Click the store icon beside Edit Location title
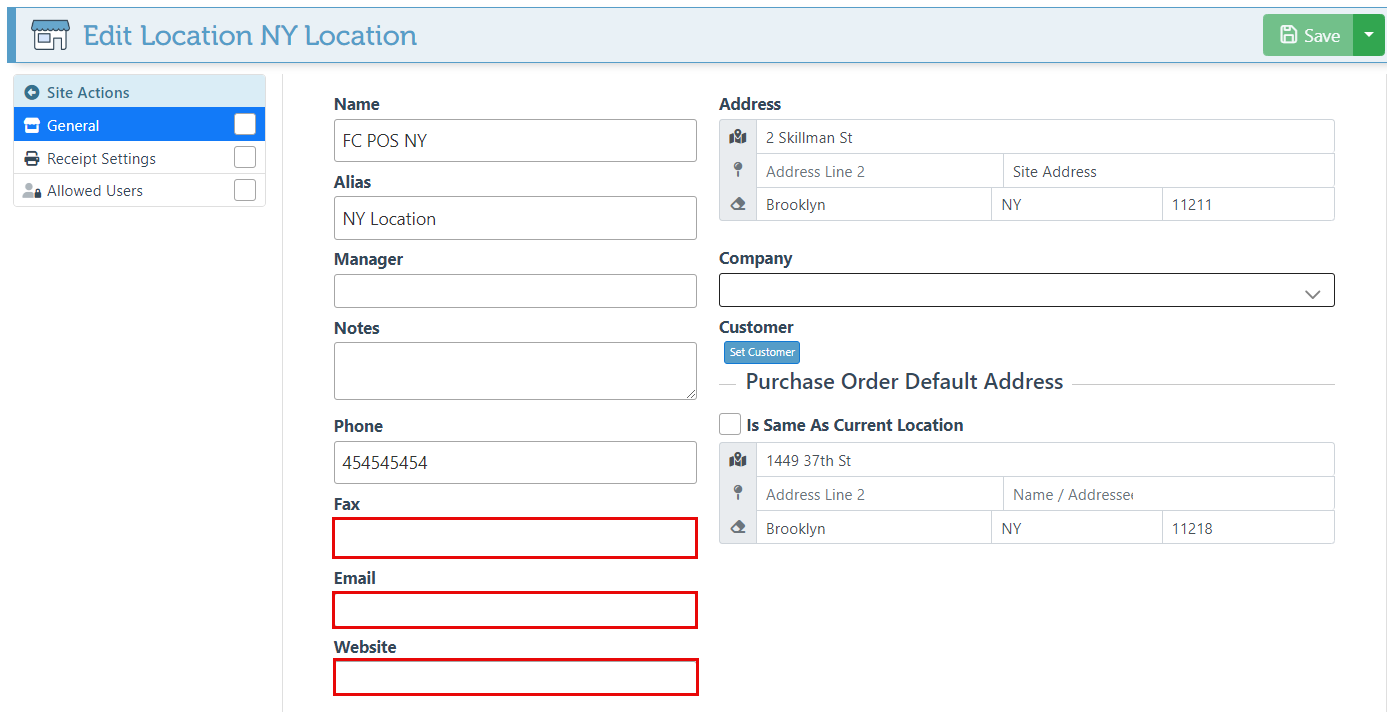Image resolution: width=1387 pixels, height=712 pixels. (49, 35)
